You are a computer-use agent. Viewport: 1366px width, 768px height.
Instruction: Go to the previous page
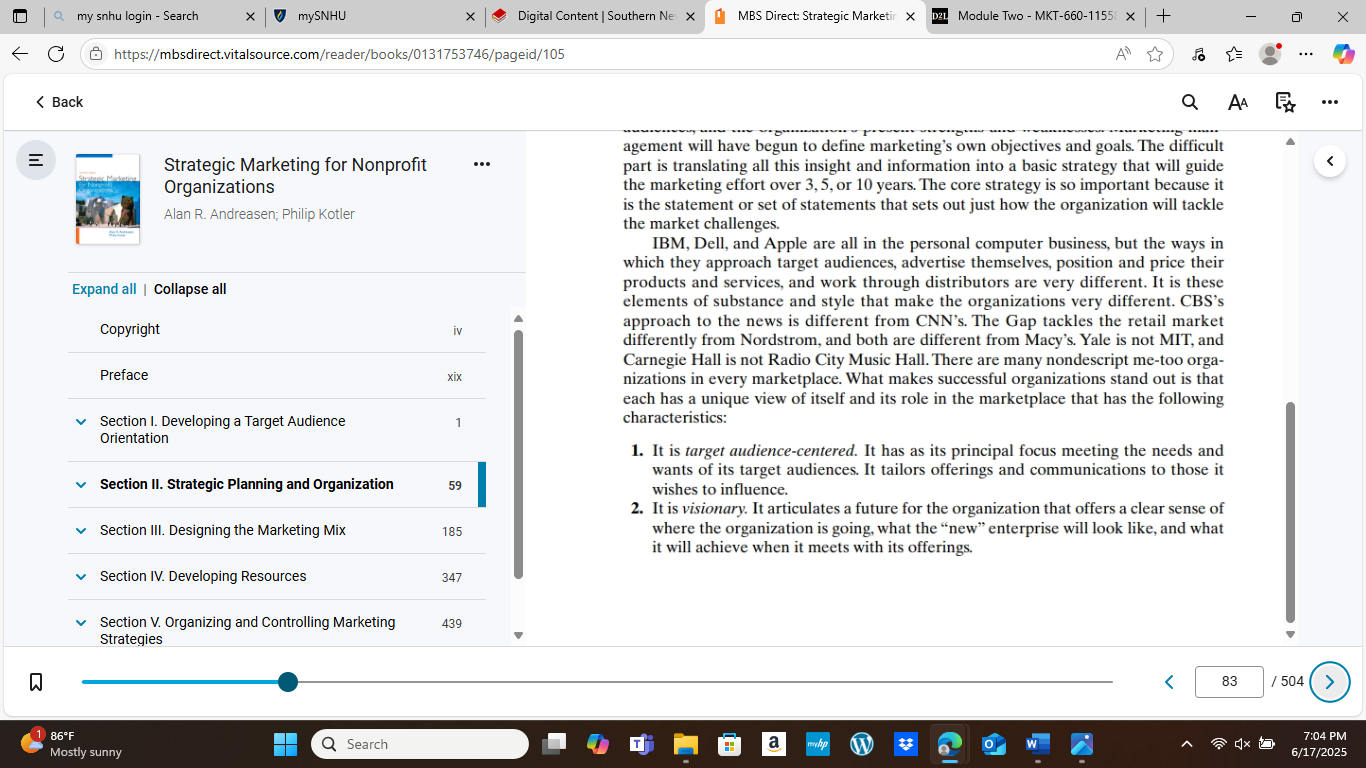pyautogui.click(x=1168, y=682)
